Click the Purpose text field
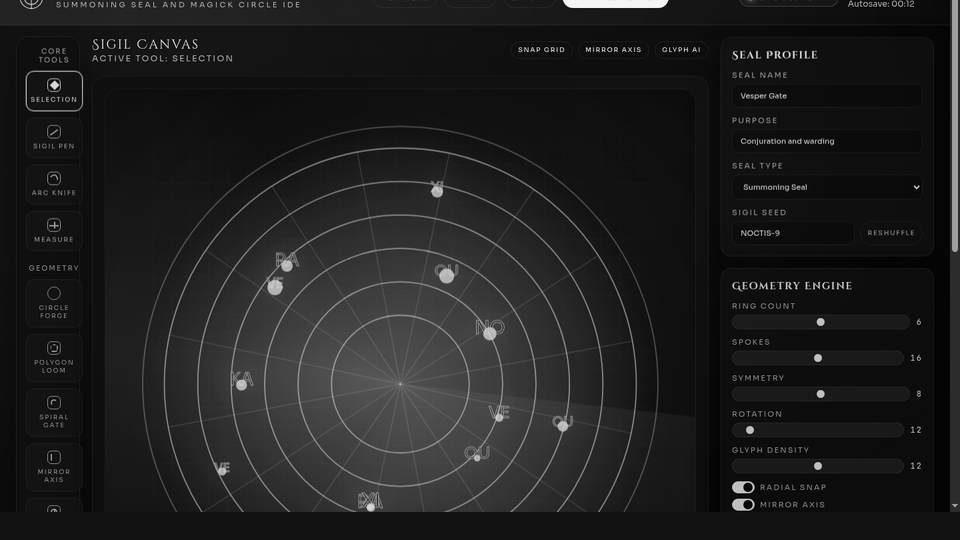 (826, 141)
